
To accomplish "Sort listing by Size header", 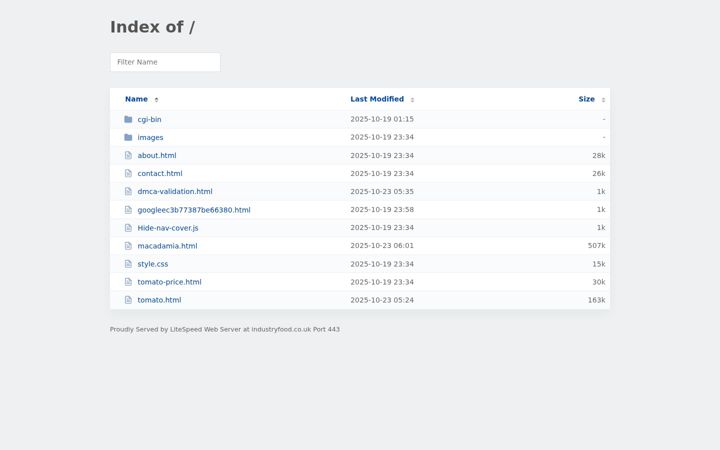I will (586, 99).
